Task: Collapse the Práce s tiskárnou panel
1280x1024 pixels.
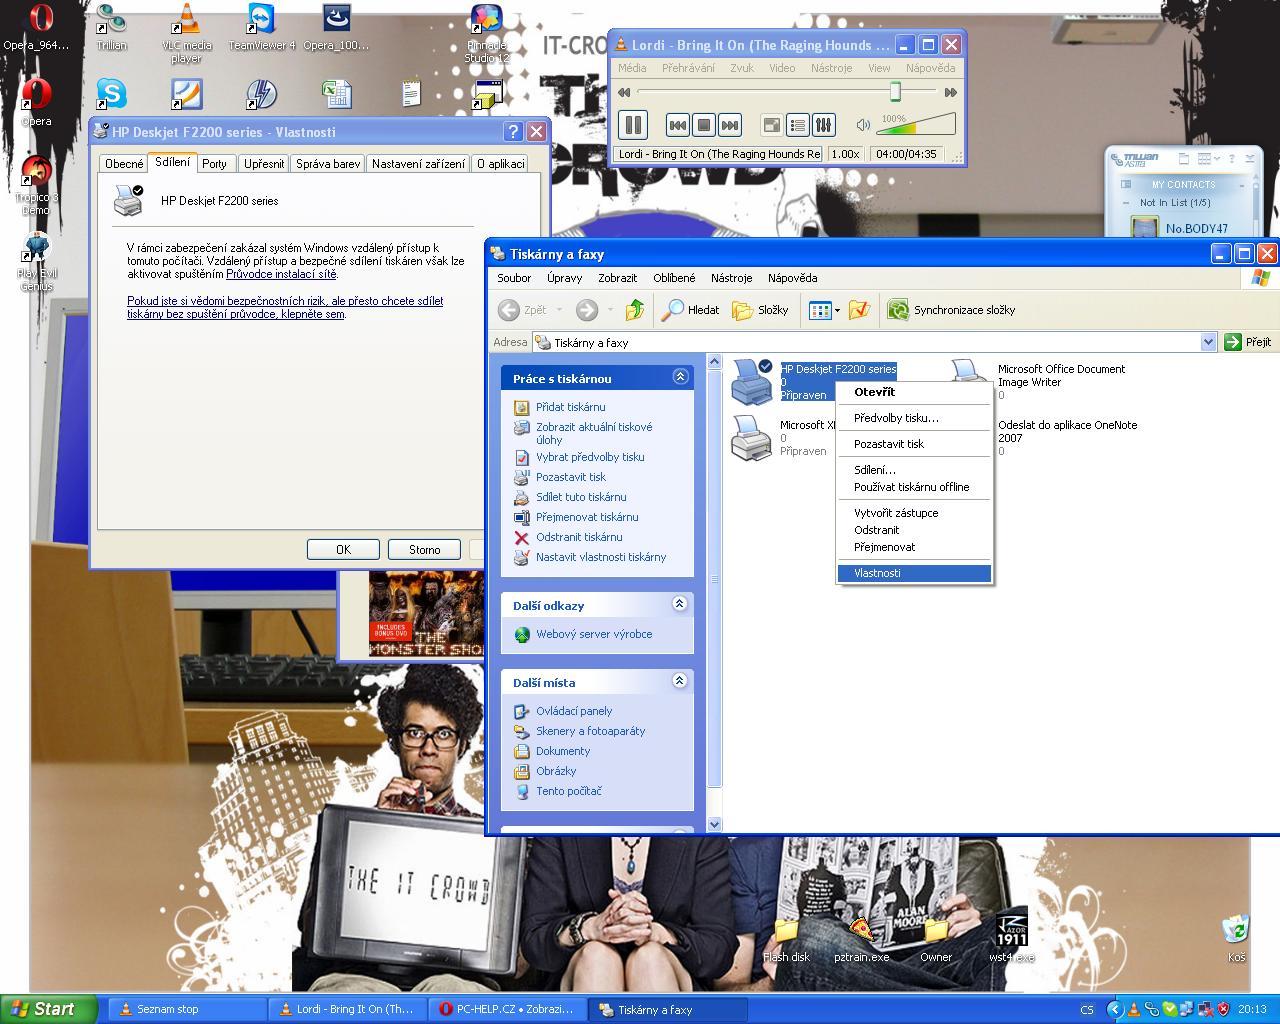Action: 680,377
